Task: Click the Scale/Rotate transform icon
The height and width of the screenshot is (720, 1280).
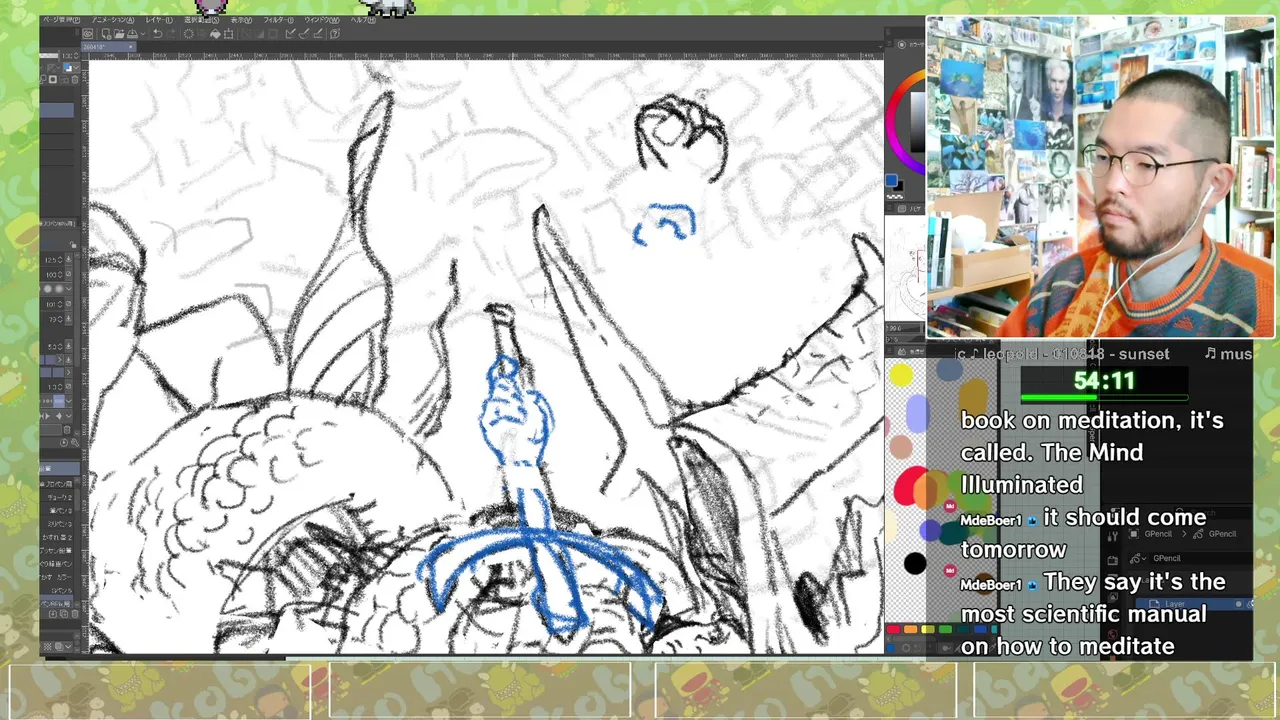Action: click(228, 34)
